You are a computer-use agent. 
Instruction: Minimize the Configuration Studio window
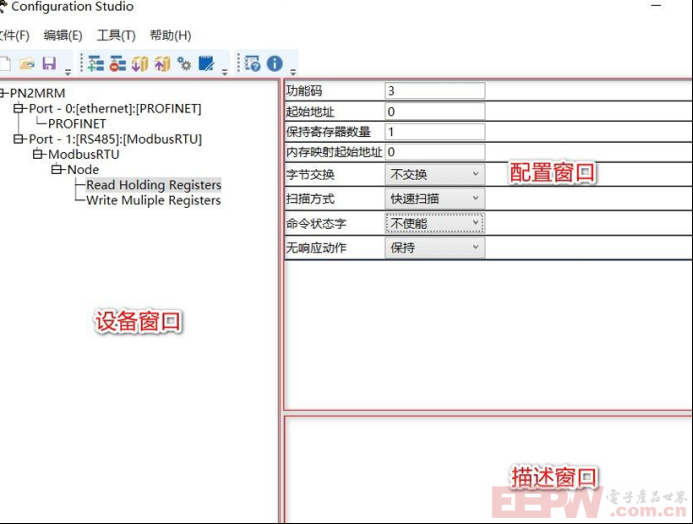(656, 6)
